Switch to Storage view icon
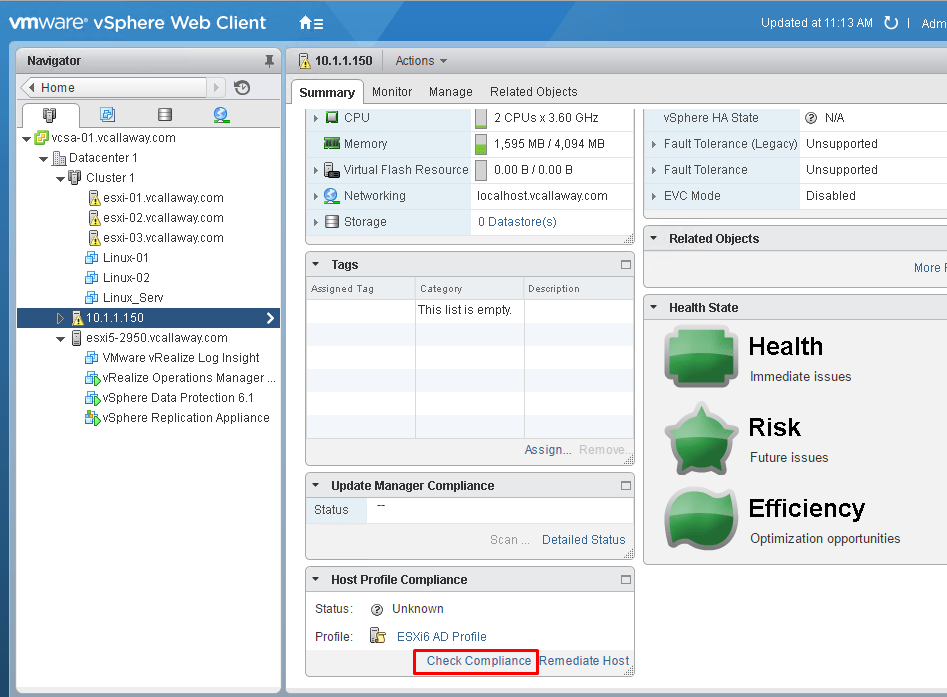This screenshot has width=947, height=697. click(165, 114)
